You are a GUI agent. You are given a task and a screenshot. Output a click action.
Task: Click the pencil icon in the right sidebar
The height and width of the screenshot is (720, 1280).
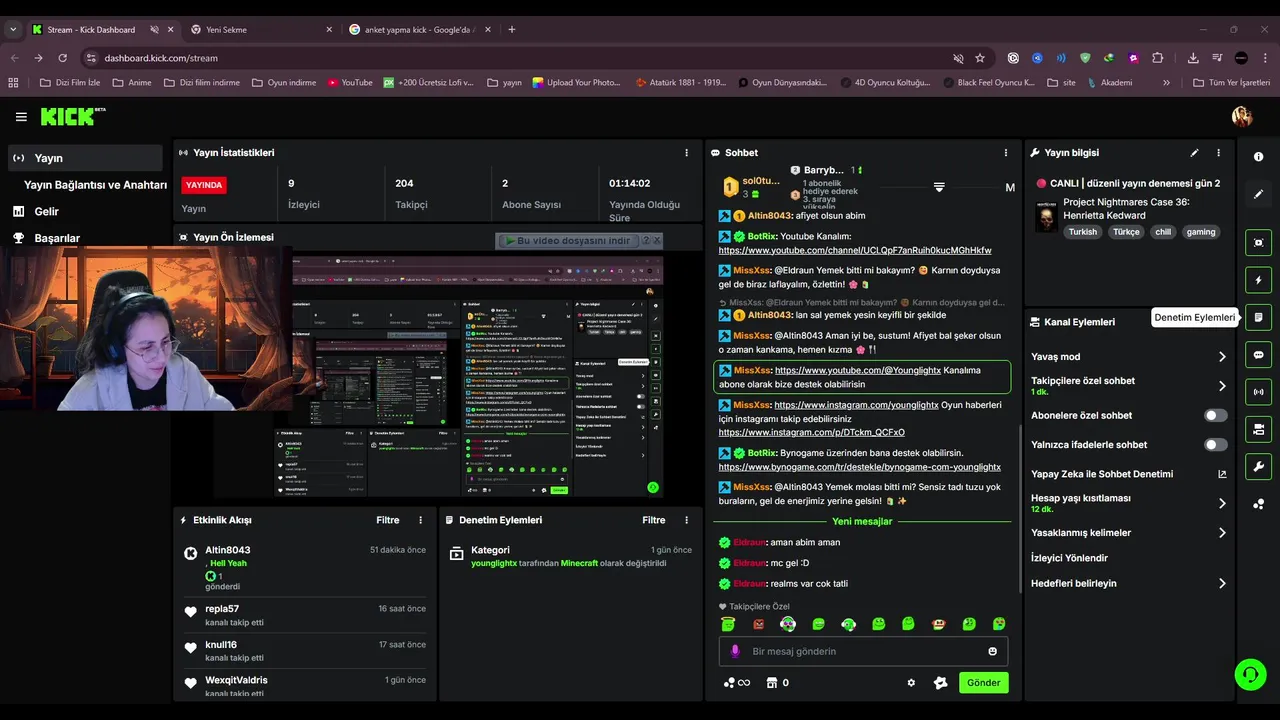click(1258, 194)
